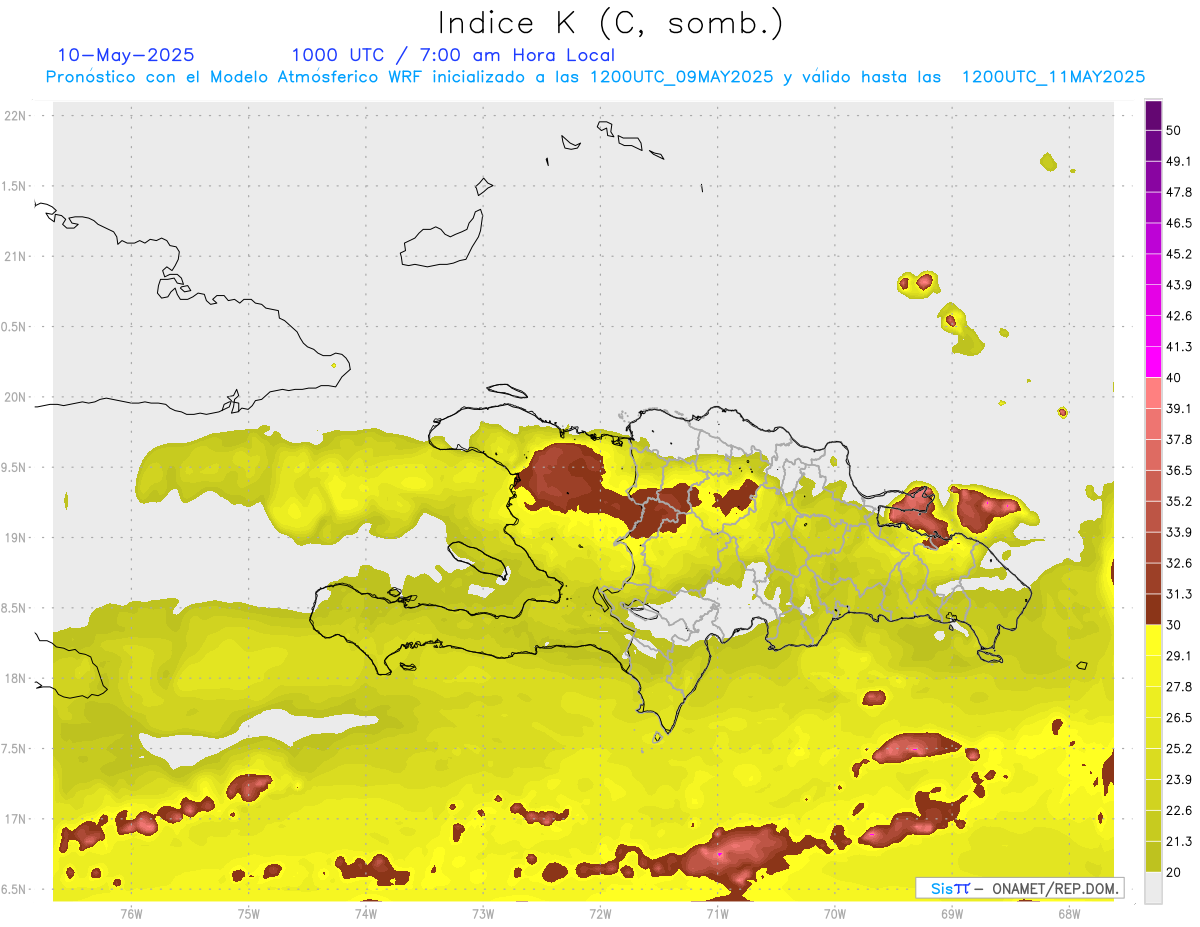Click the '32.6' color scale value
Viewport: 1200px width, 927px height.
[x=1179, y=563]
